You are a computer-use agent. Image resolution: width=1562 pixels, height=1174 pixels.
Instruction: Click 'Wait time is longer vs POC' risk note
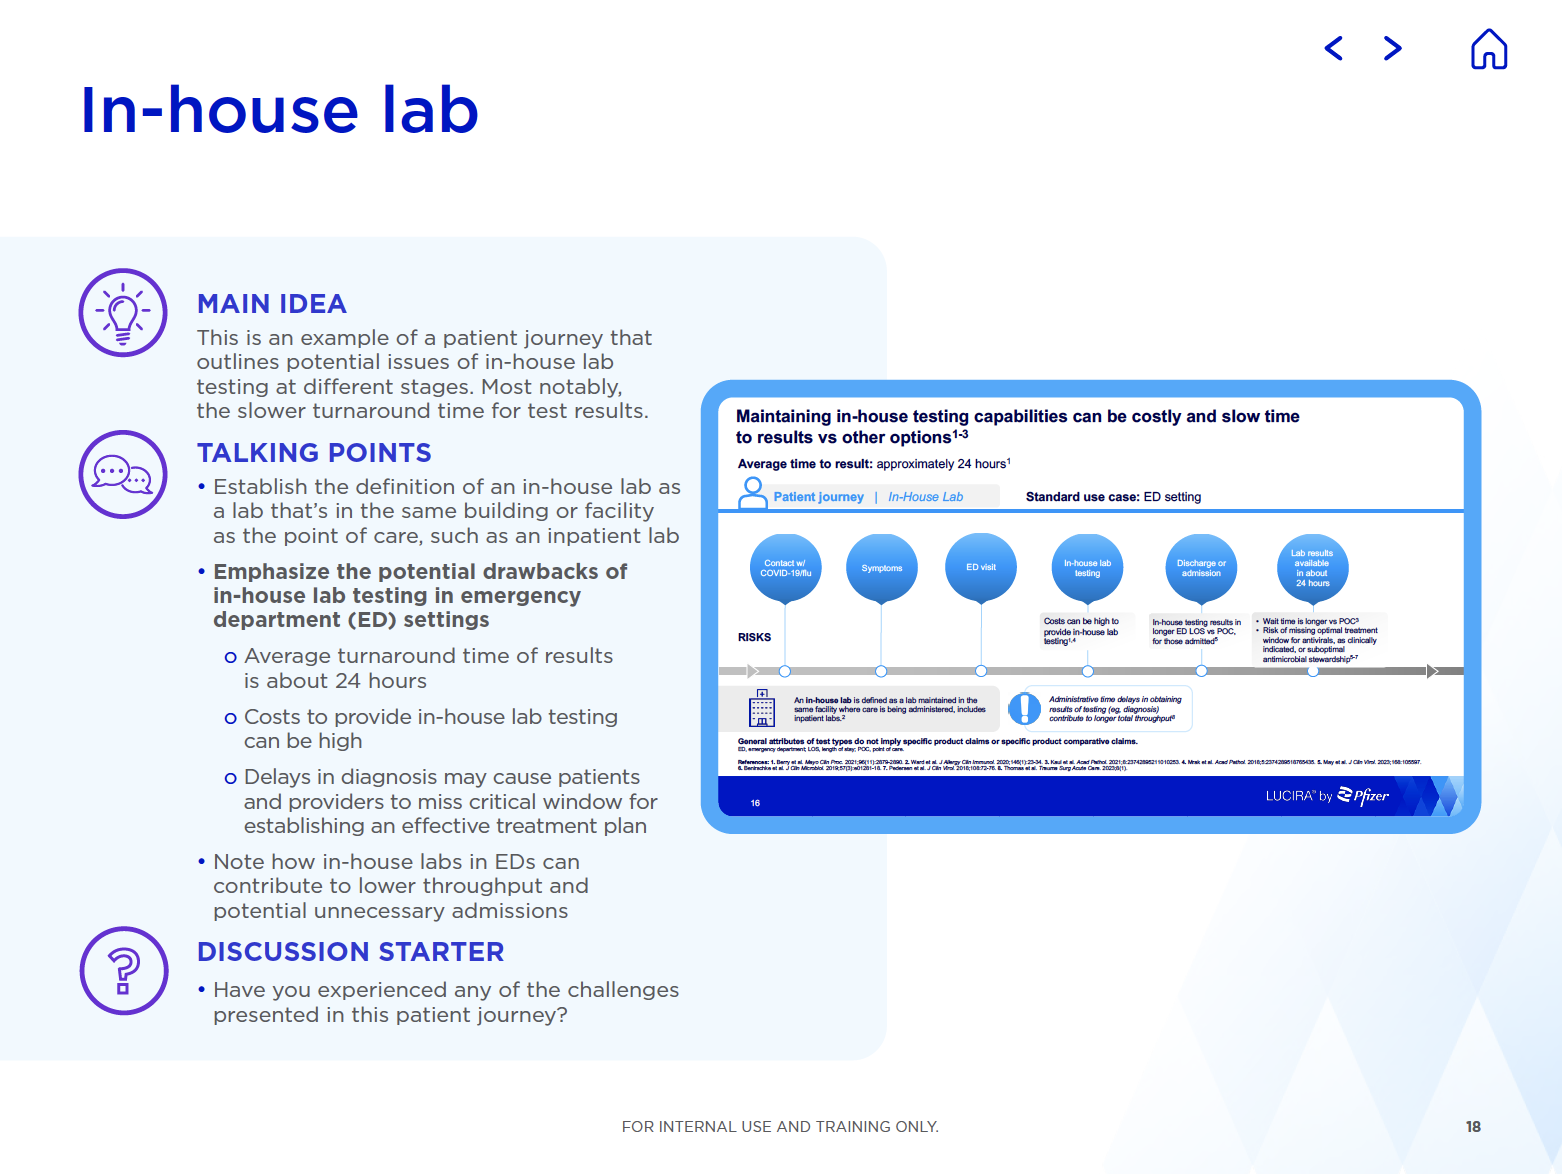pos(1318,640)
